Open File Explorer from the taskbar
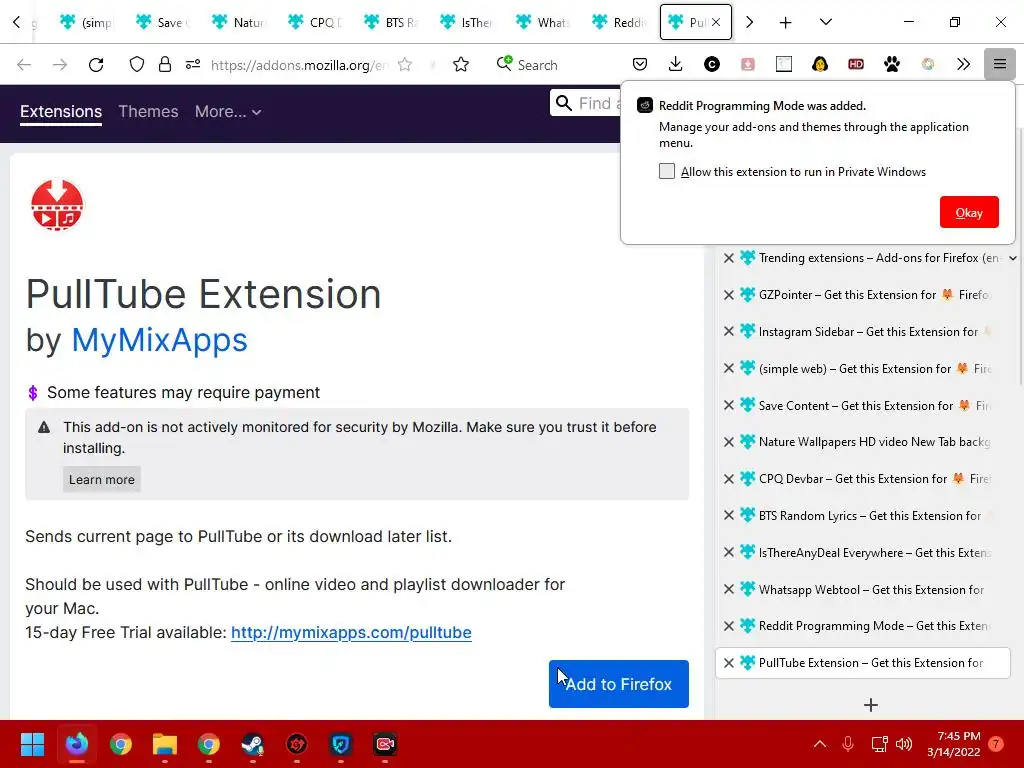This screenshot has height=768, width=1024. (165, 744)
